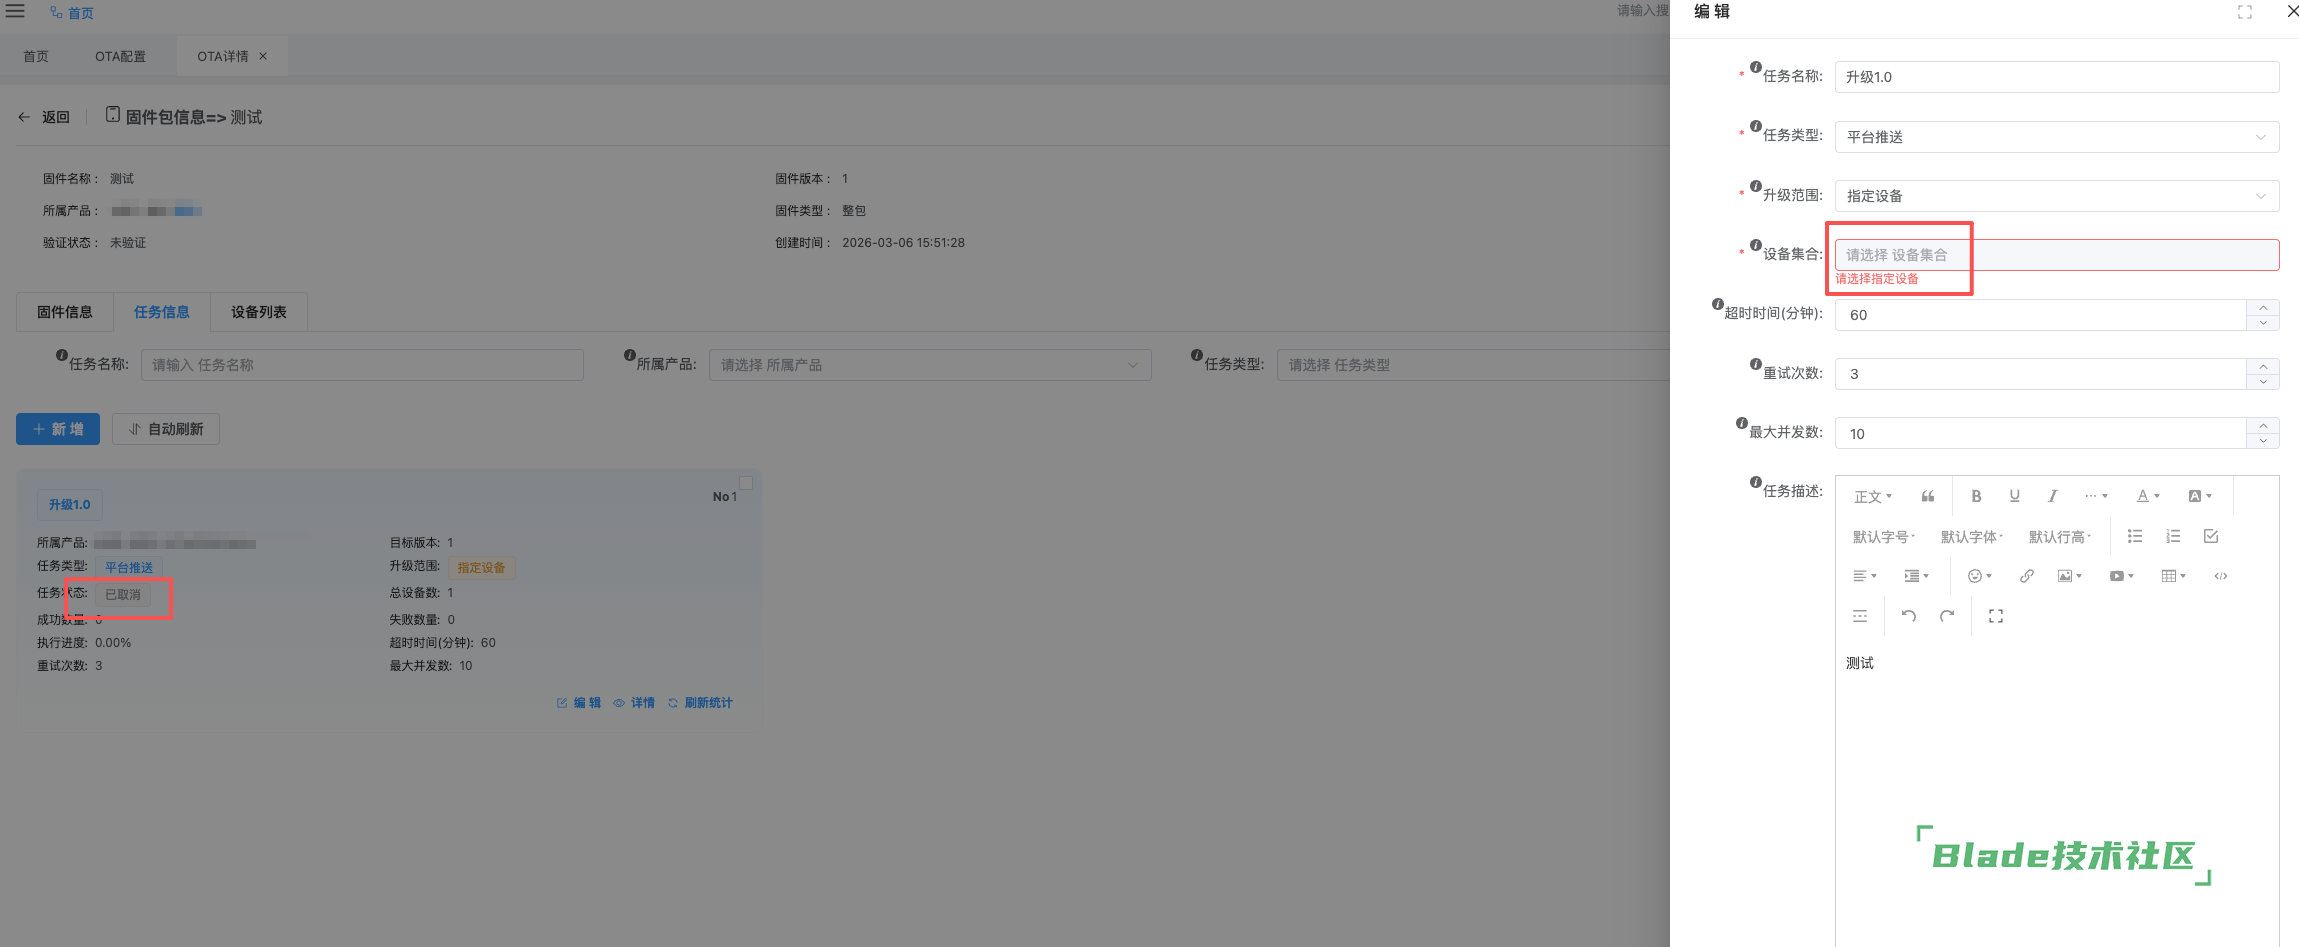Toggle bold formatting in task description editor
2299x947 pixels.
pyautogui.click(x=1976, y=496)
